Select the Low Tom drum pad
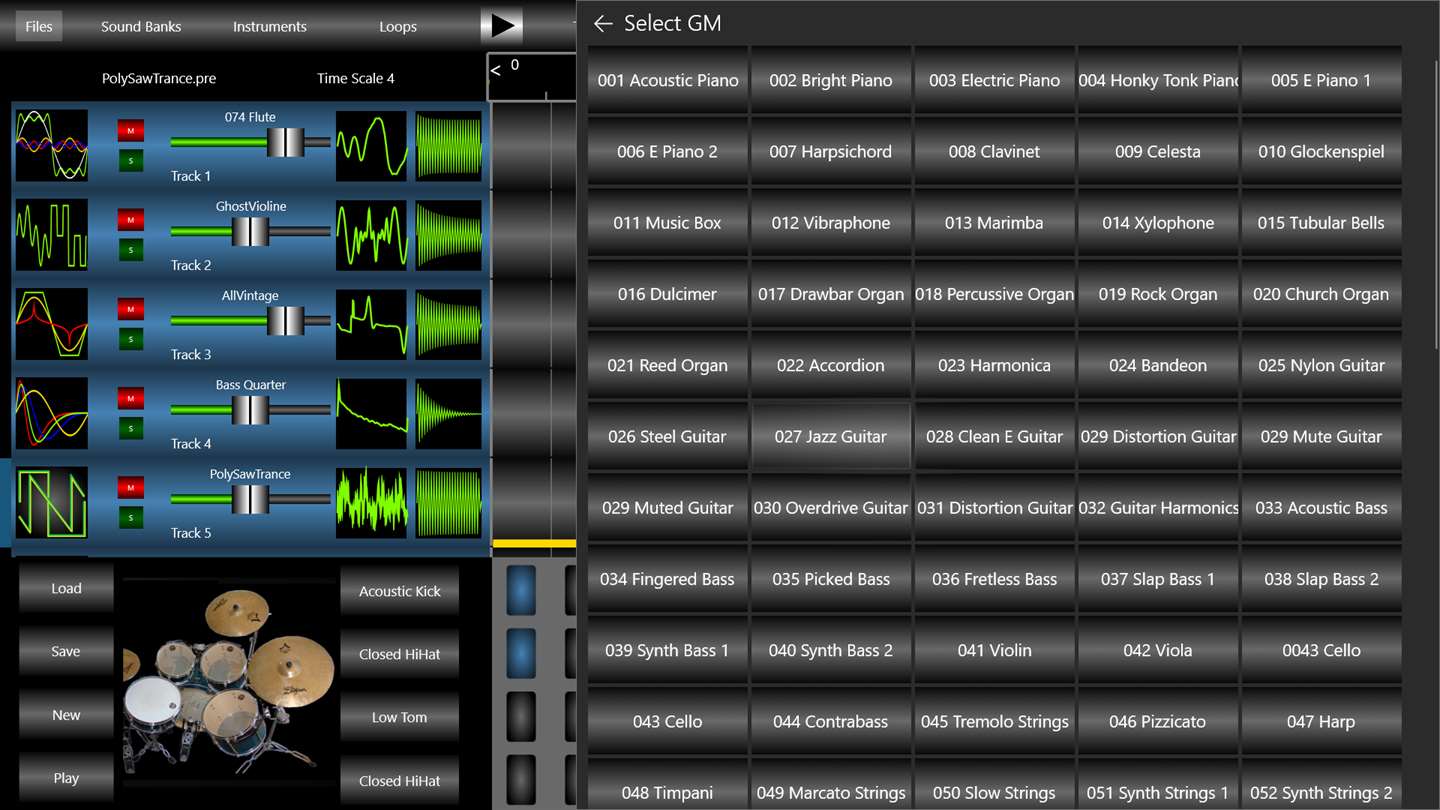Image resolution: width=1440 pixels, height=810 pixels. [x=400, y=717]
